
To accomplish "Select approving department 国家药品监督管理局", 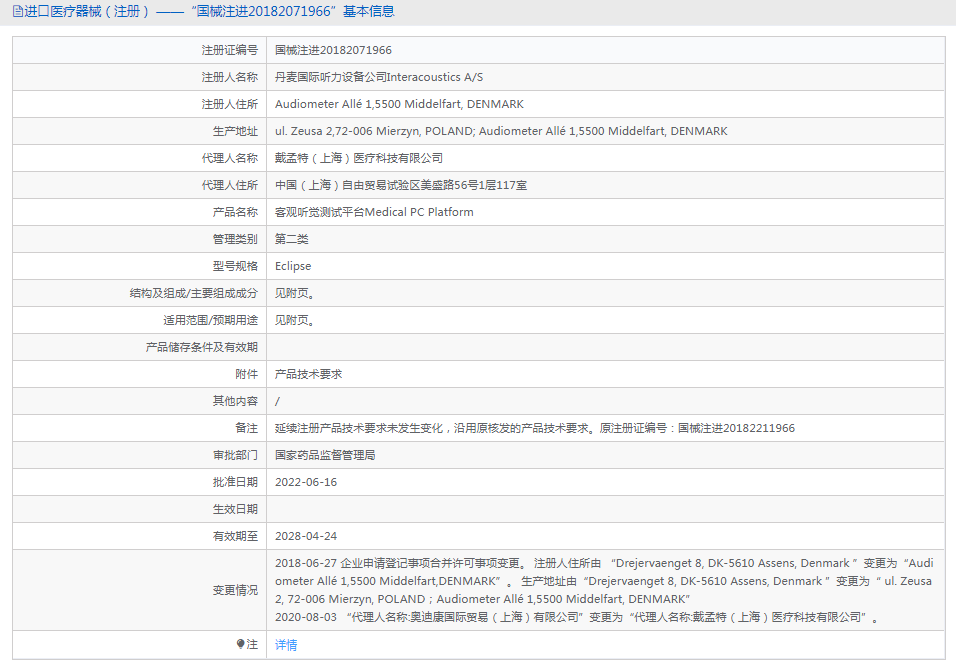I will click(x=325, y=455).
